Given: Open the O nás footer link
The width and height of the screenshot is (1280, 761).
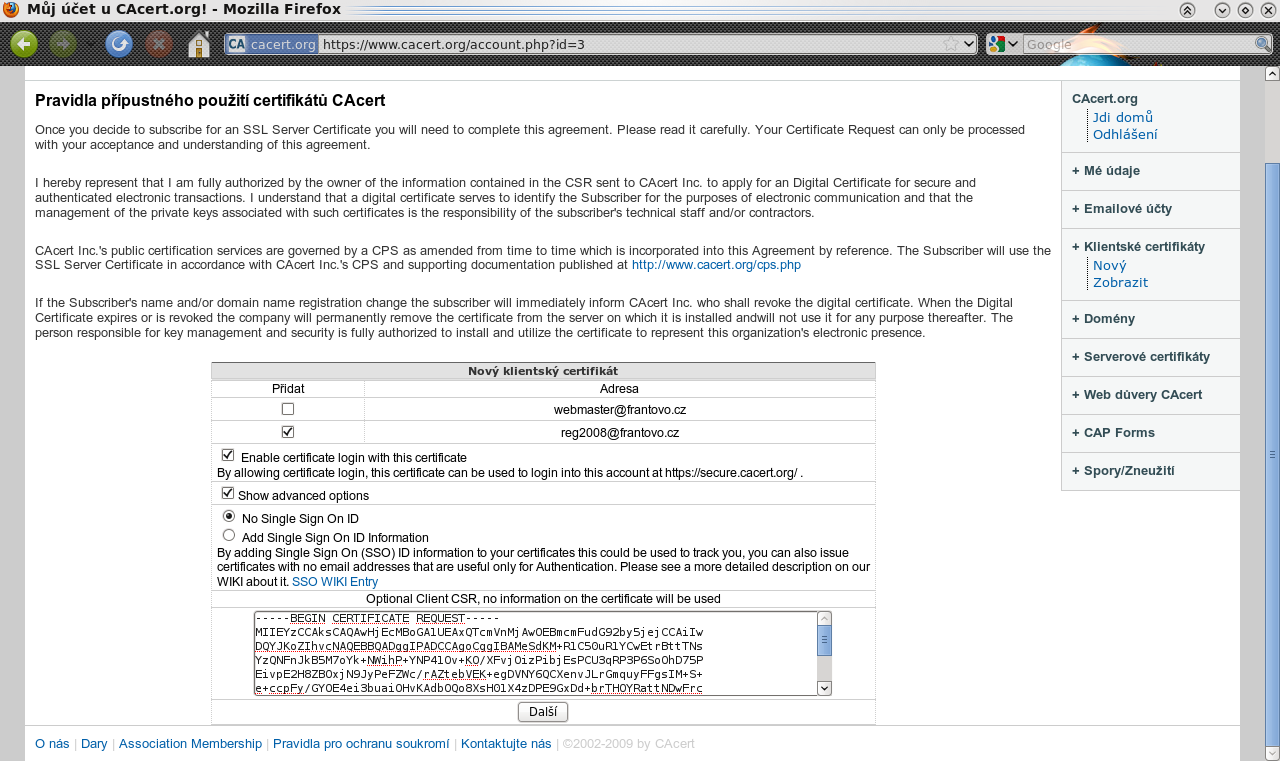Looking at the screenshot, I should click(52, 743).
